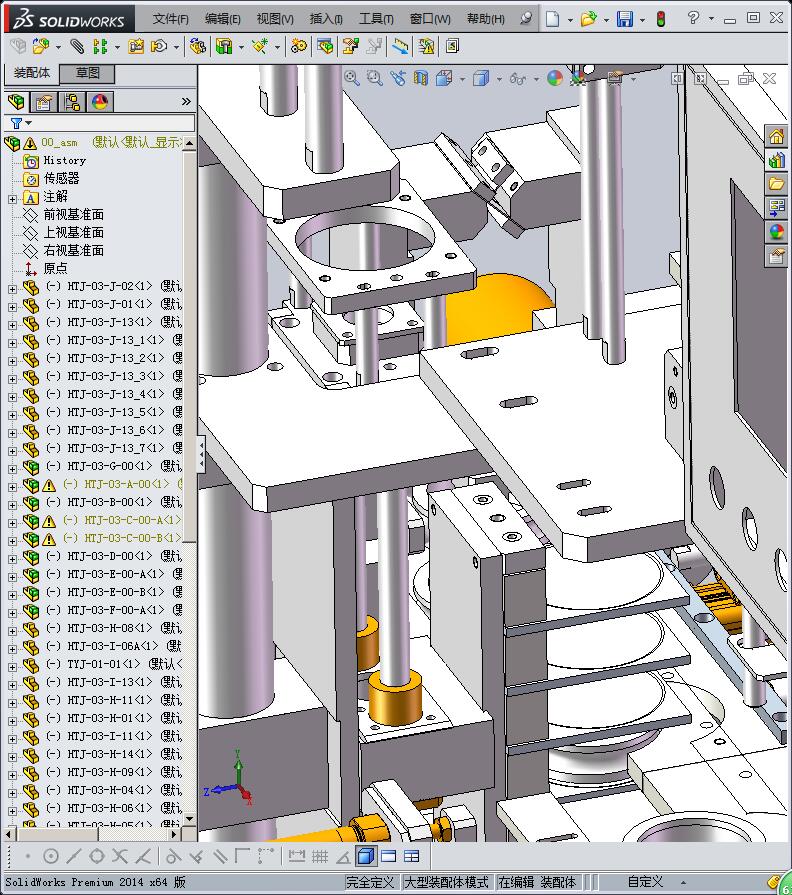The height and width of the screenshot is (895, 792).
Task: Open the New document dropdown arrow
Action: [570, 20]
